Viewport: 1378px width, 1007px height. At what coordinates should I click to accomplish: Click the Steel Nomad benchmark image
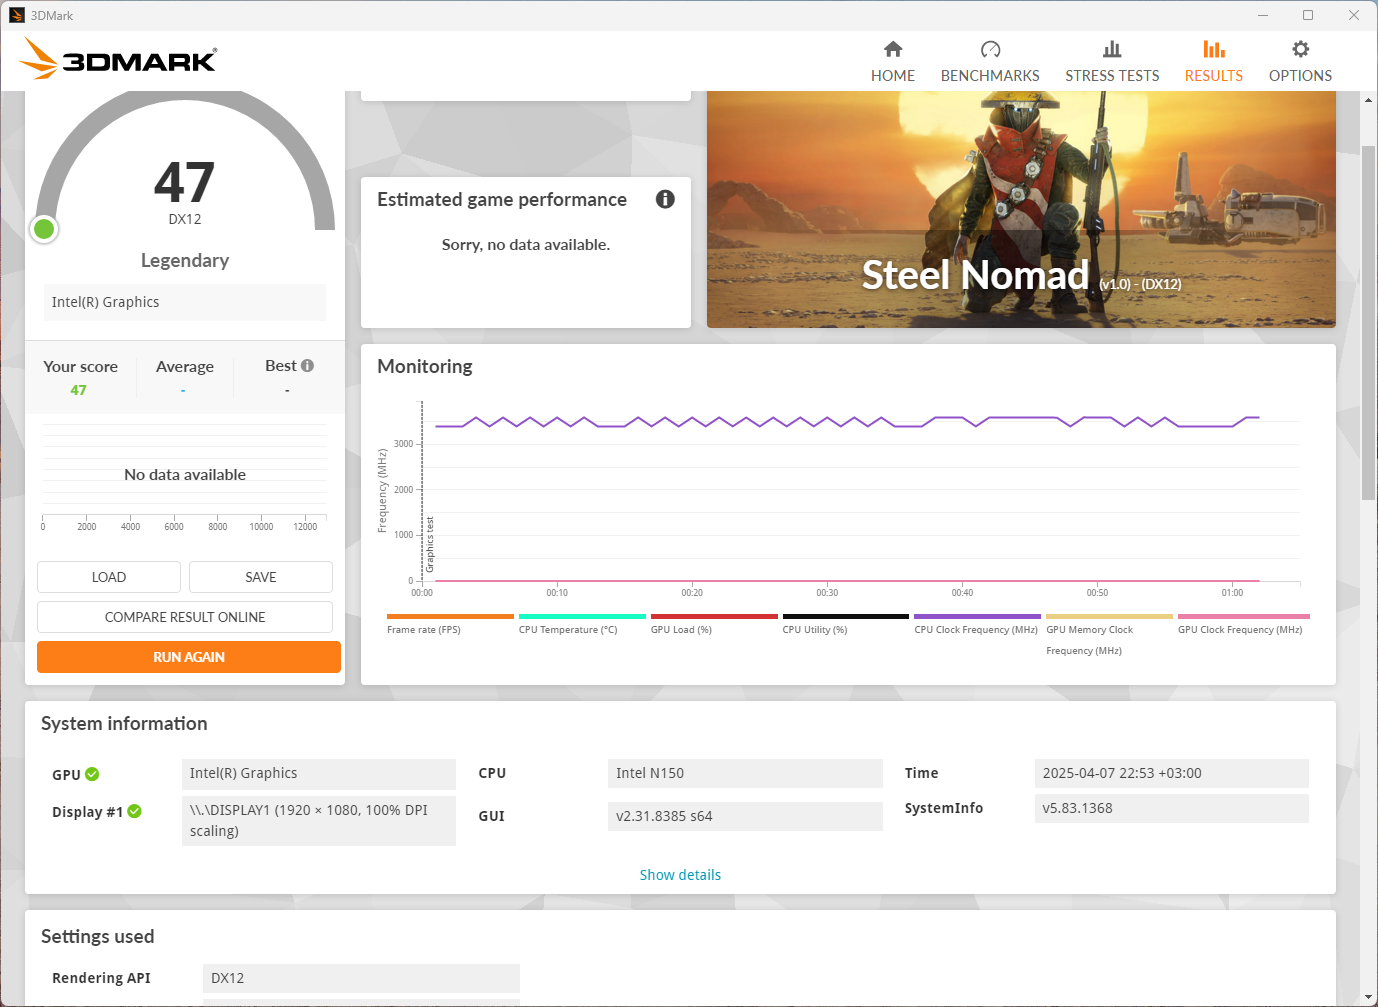[1021, 209]
